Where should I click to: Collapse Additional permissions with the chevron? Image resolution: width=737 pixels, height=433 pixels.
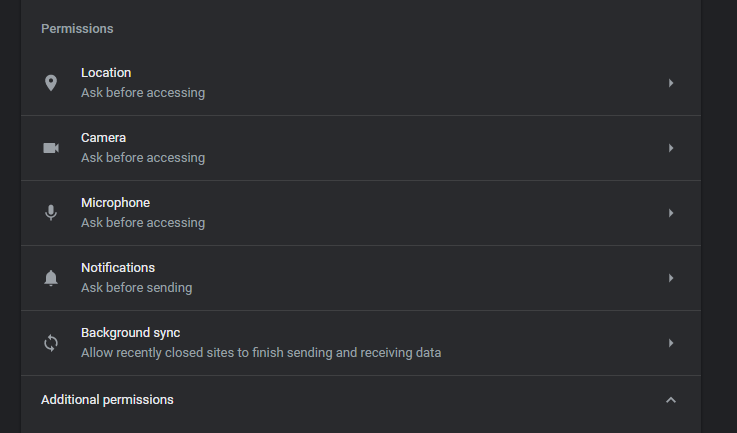tap(671, 400)
